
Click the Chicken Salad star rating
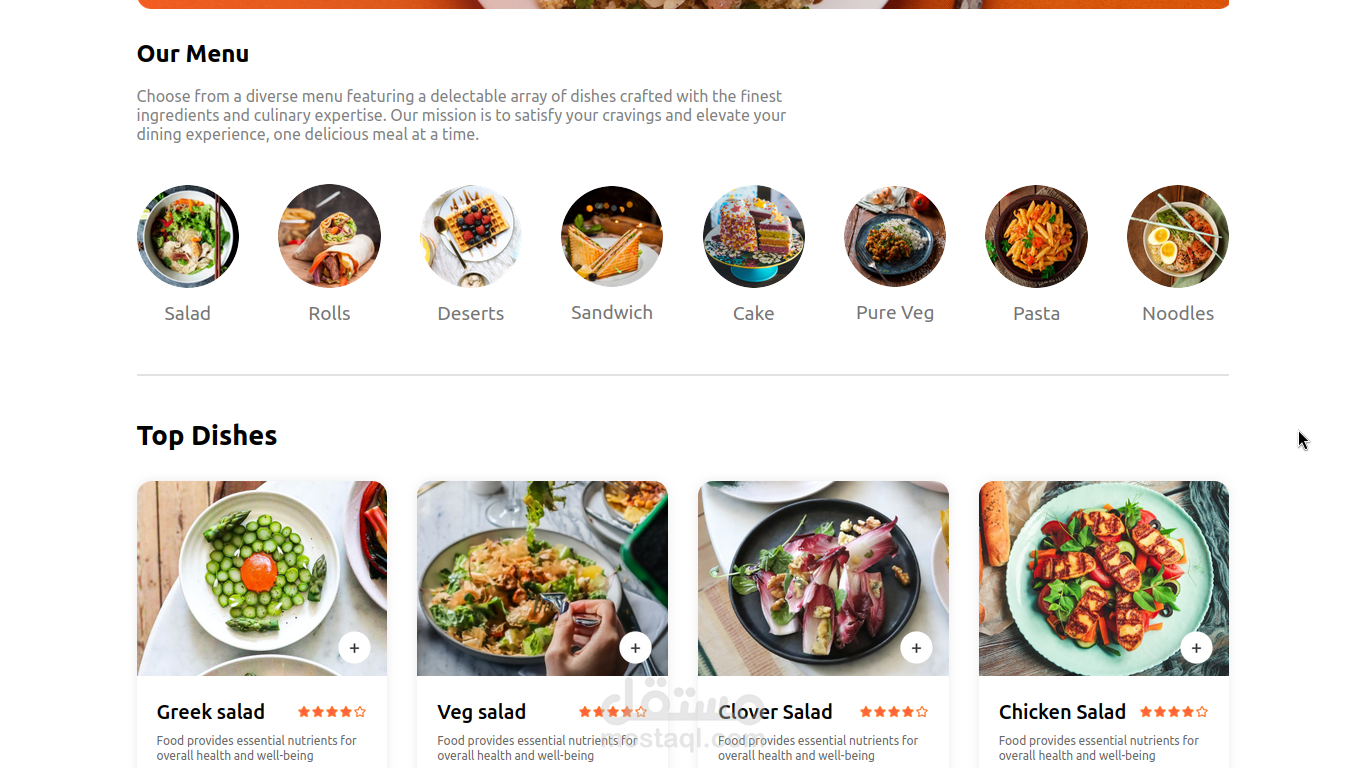click(x=1174, y=712)
